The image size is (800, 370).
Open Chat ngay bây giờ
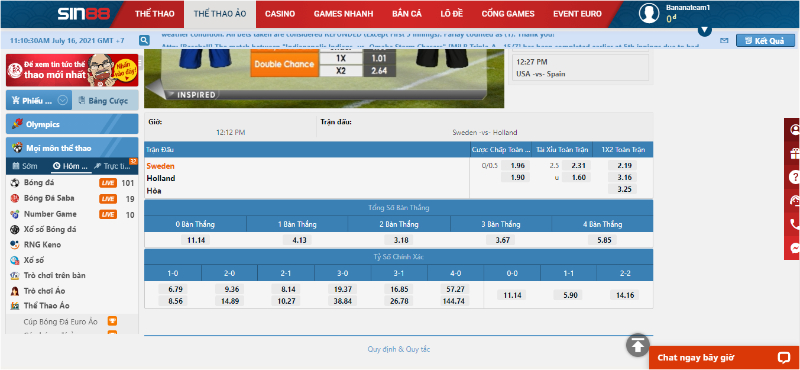click(x=724, y=358)
